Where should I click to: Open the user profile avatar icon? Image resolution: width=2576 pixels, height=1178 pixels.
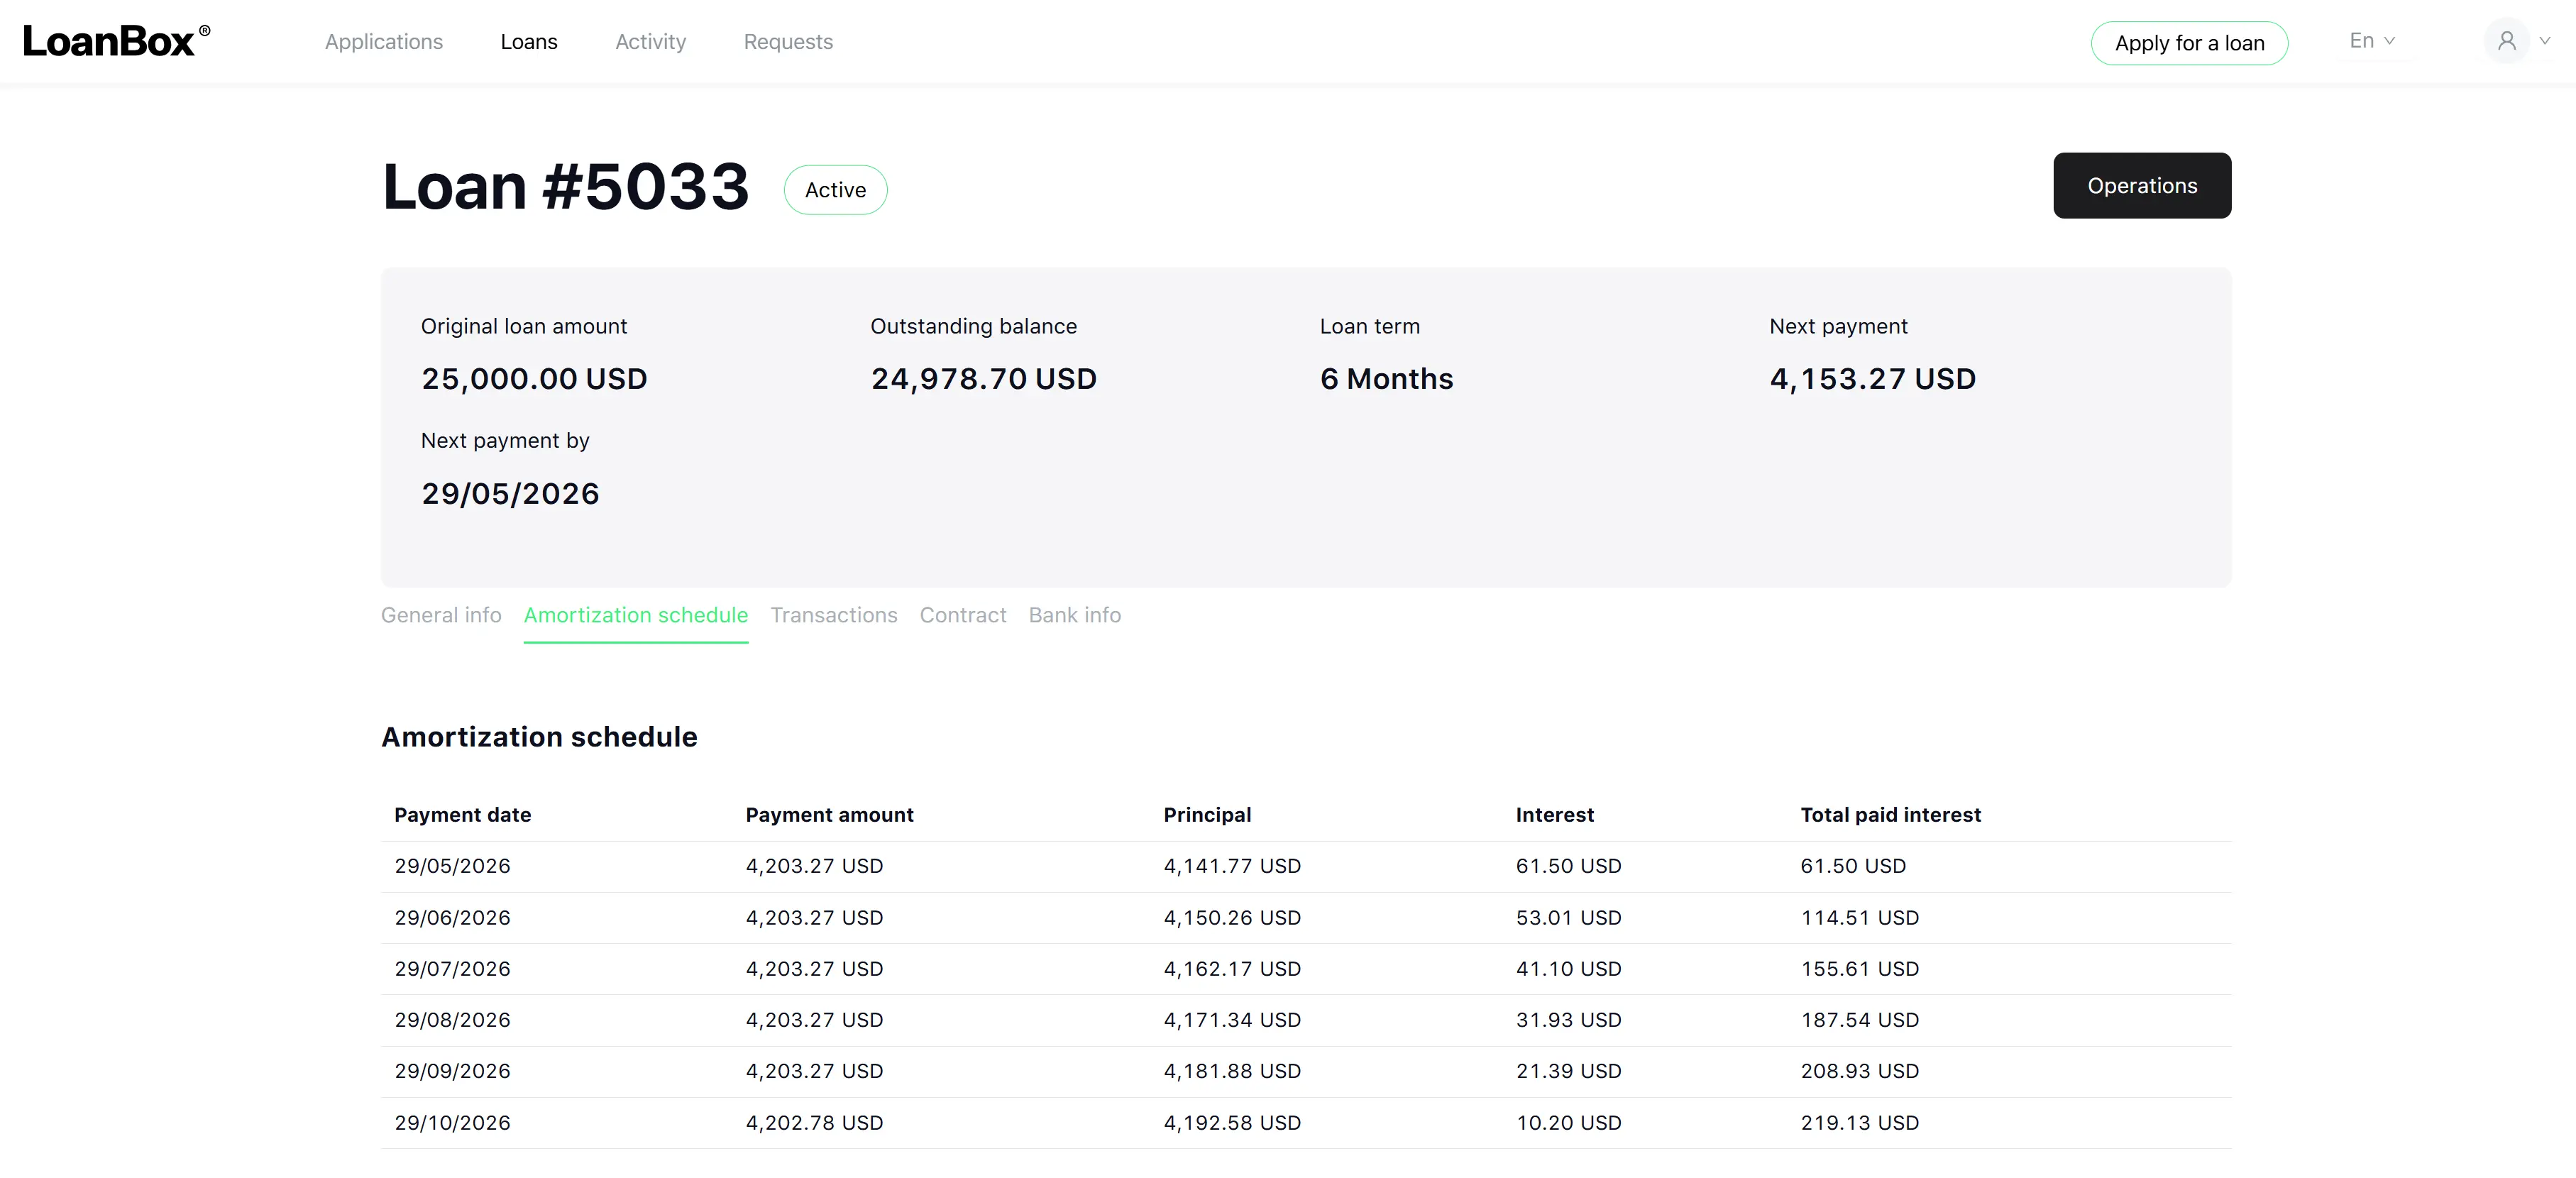point(2506,41)
